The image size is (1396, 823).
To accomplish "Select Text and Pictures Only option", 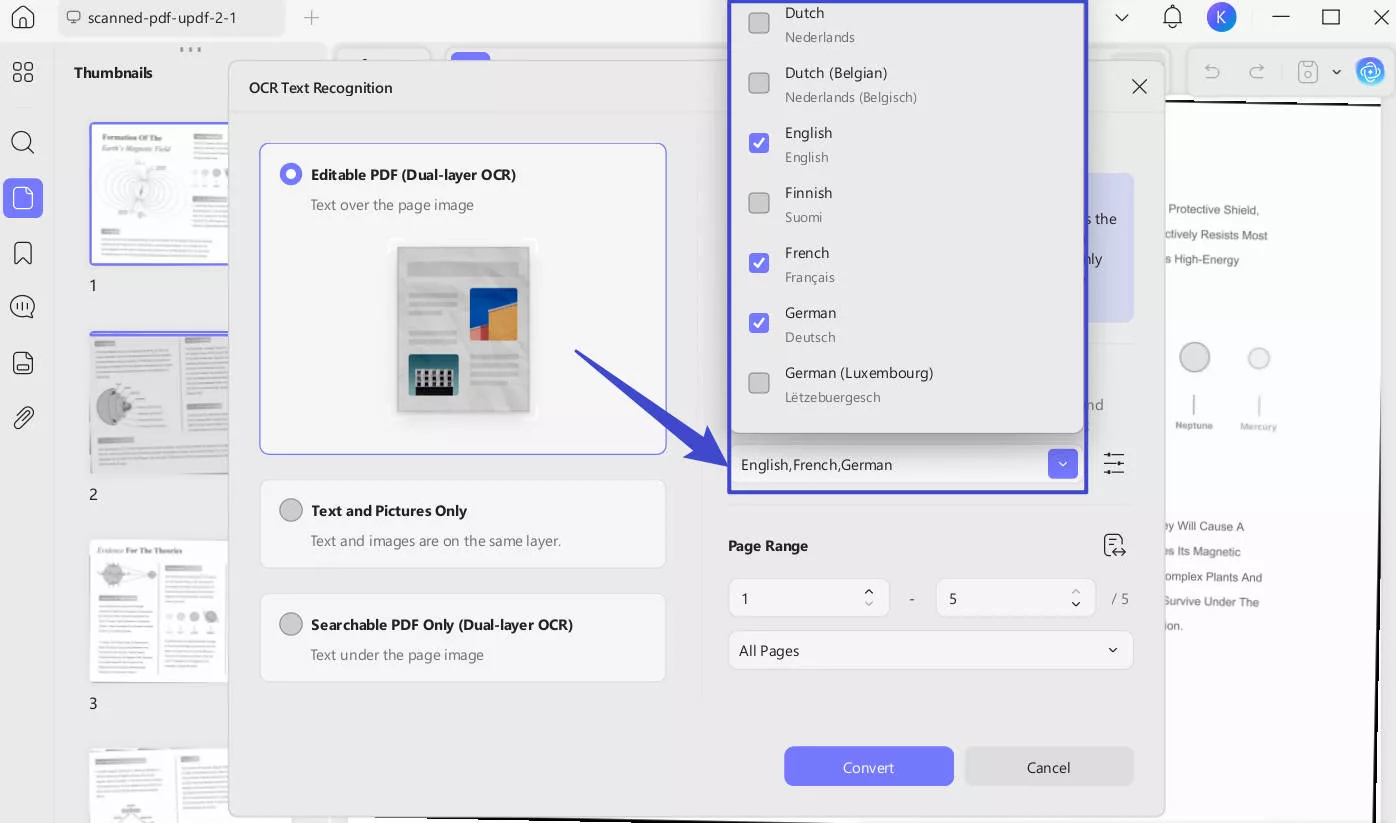I will click(x=291, y=510).
